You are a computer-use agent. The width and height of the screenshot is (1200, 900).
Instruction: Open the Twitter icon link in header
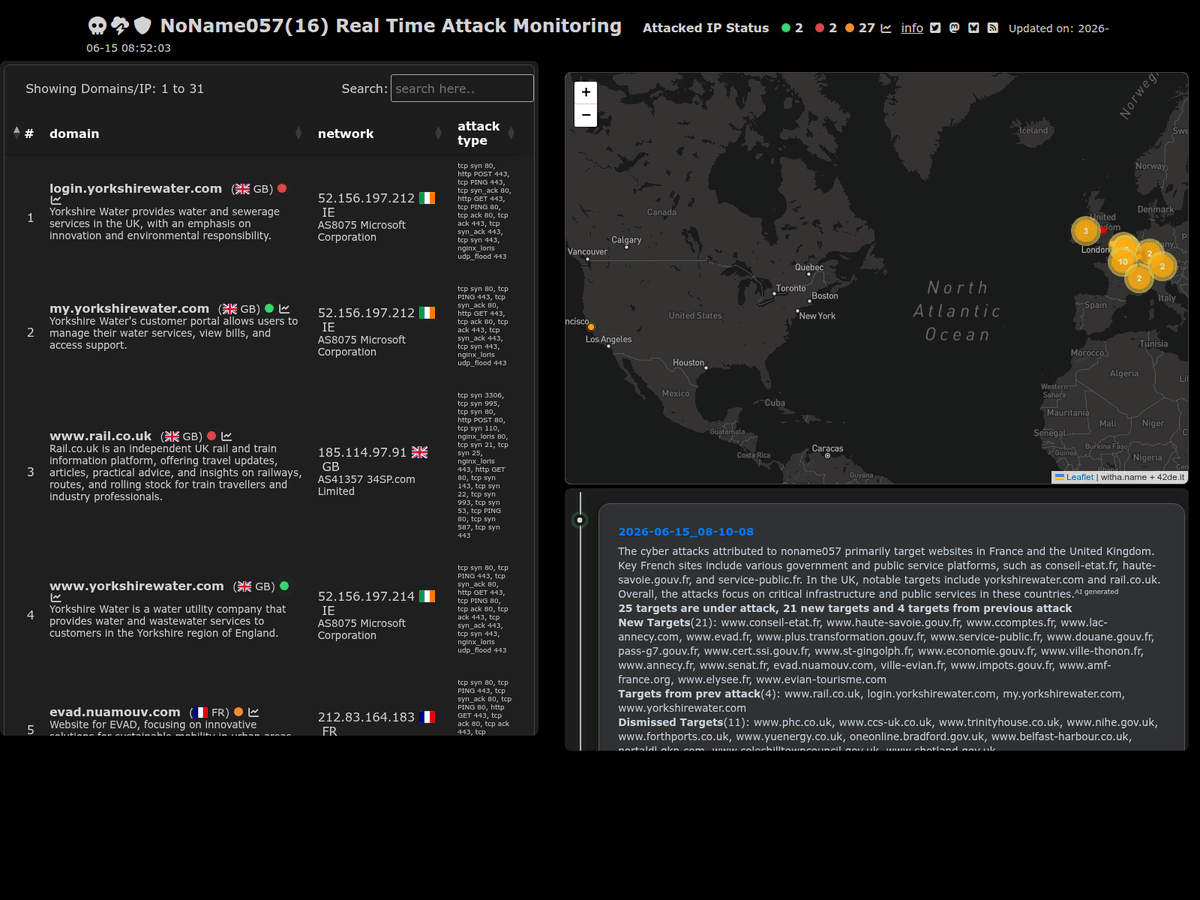(935, 28)
